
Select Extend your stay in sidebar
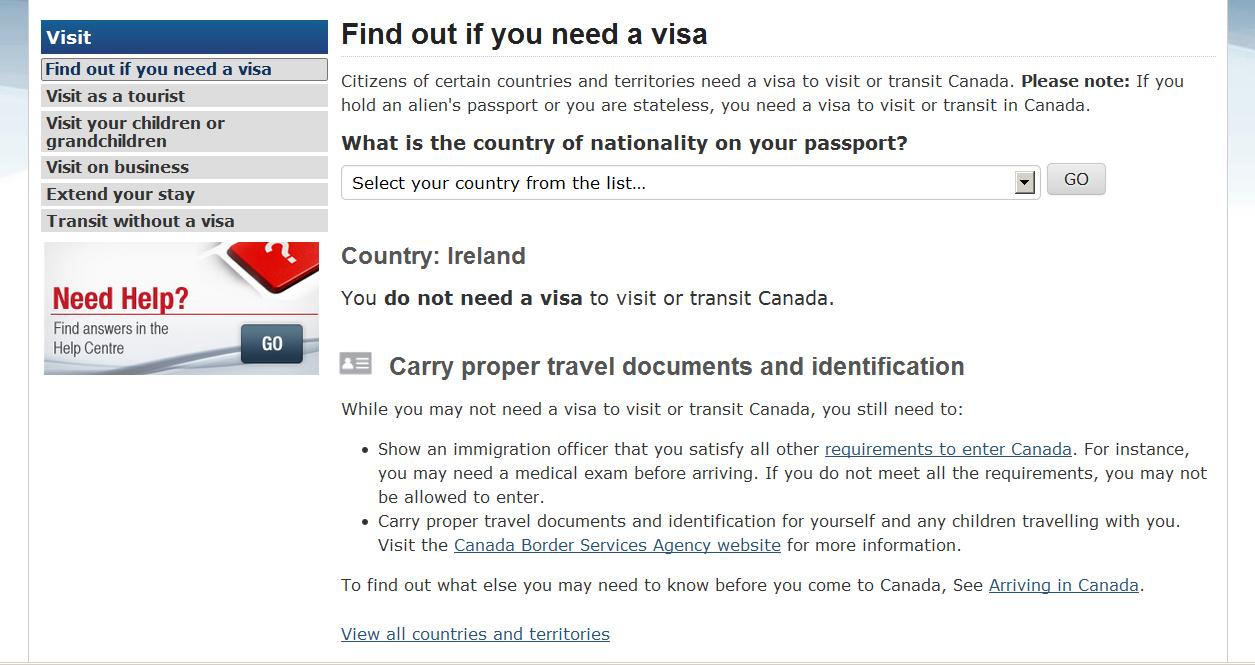click(185, 194)
